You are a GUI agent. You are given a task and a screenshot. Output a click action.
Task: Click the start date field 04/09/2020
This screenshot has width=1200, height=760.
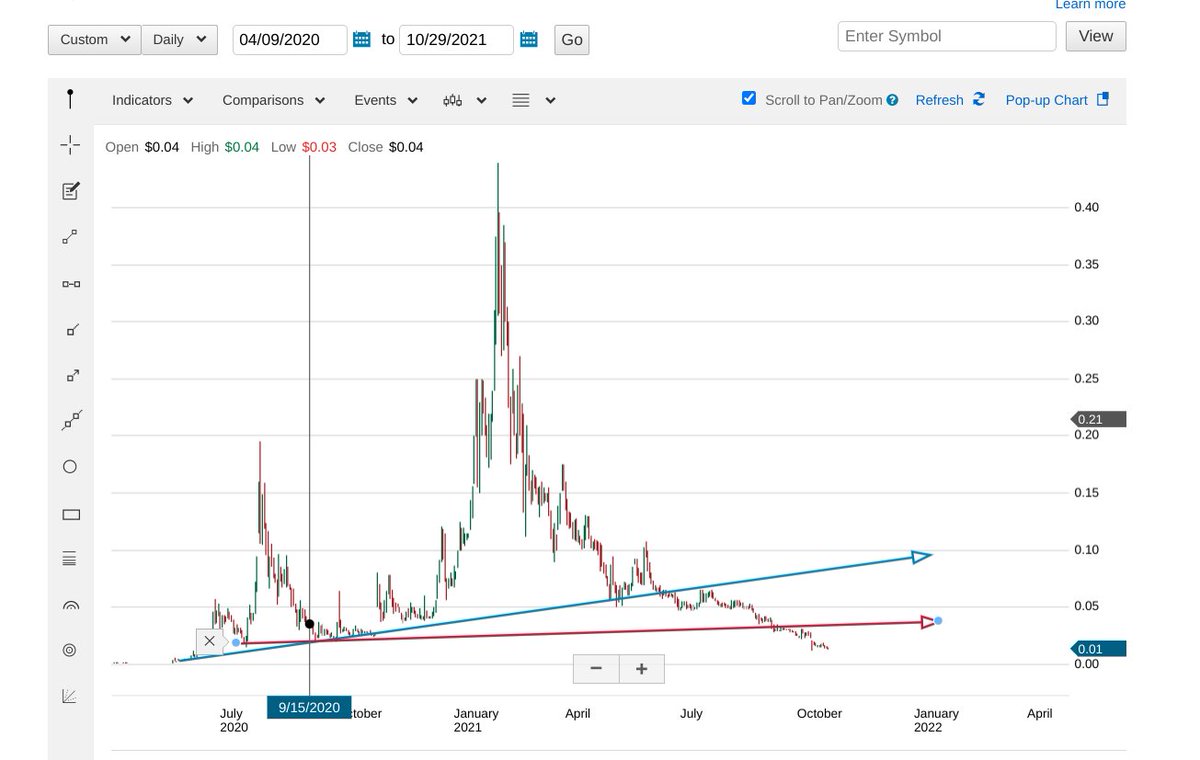290,40
